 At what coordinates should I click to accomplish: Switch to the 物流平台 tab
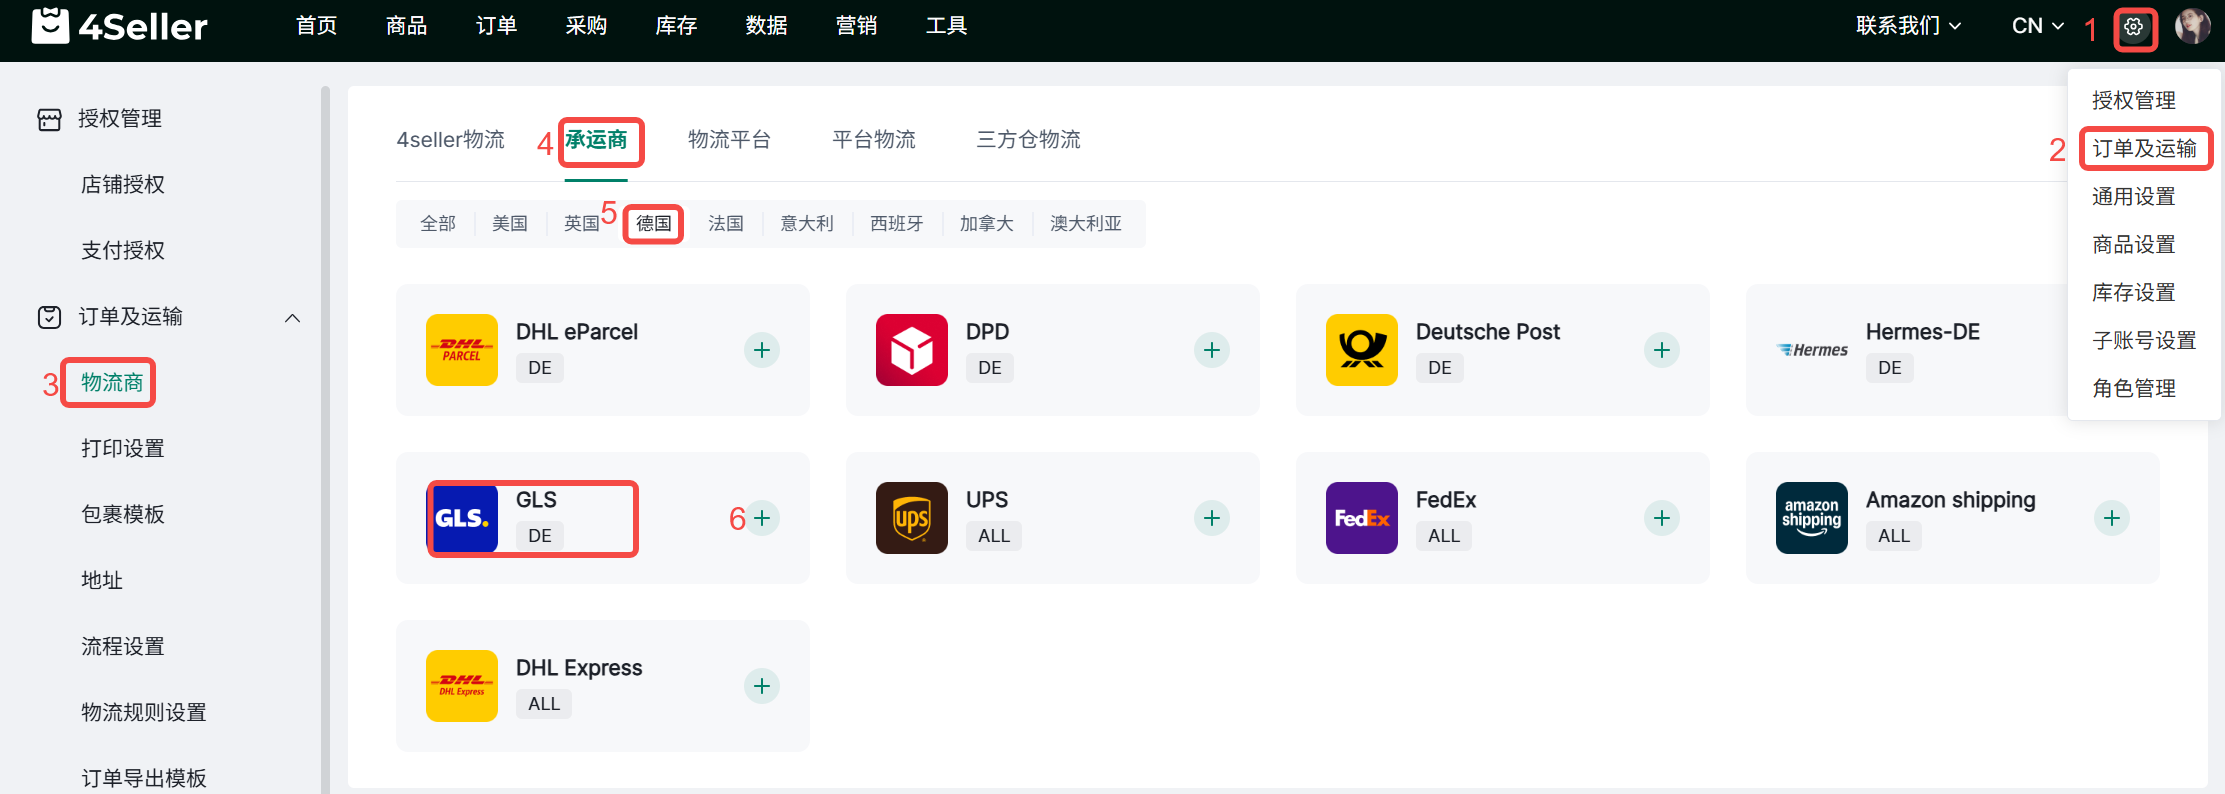(729, 140)
